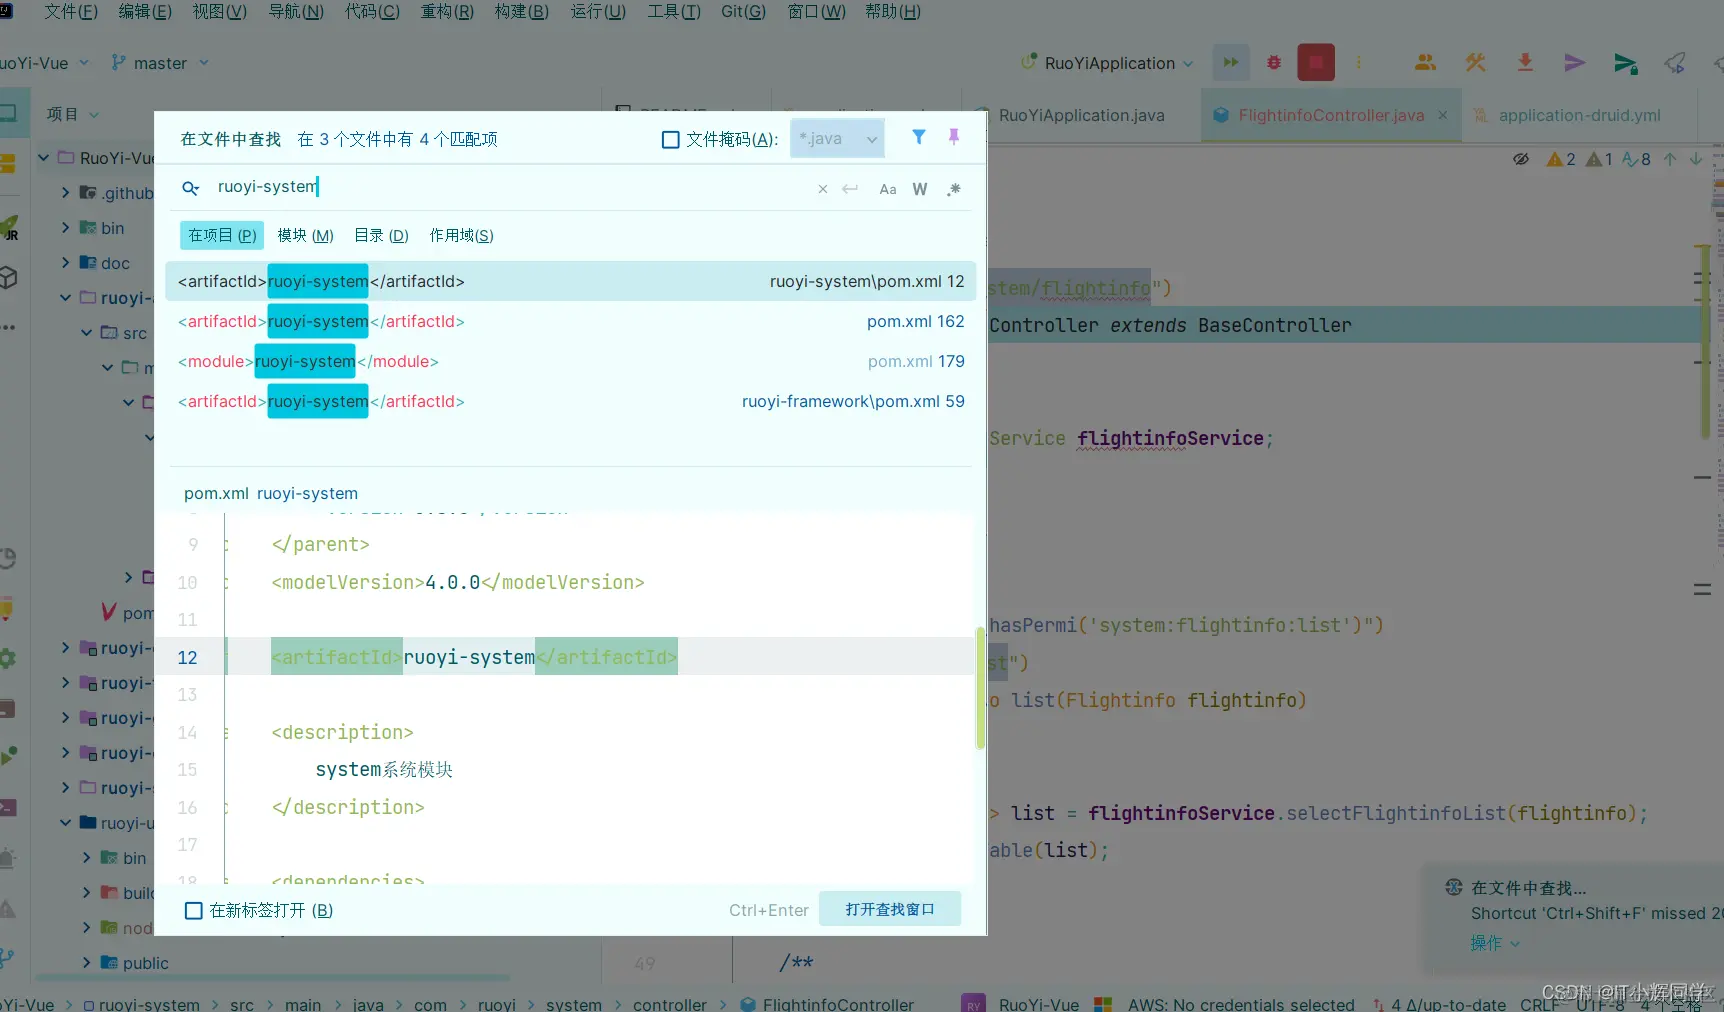Open the Code With Me people icon
Viewport: 1724px width, 1012px height.
pos(1426,63)
